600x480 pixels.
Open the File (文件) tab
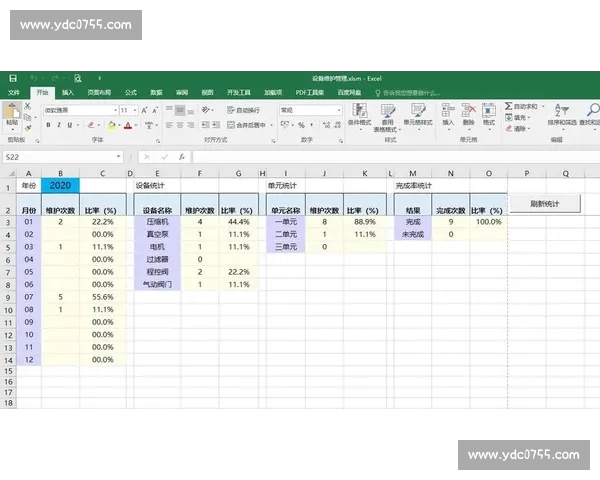14,93
